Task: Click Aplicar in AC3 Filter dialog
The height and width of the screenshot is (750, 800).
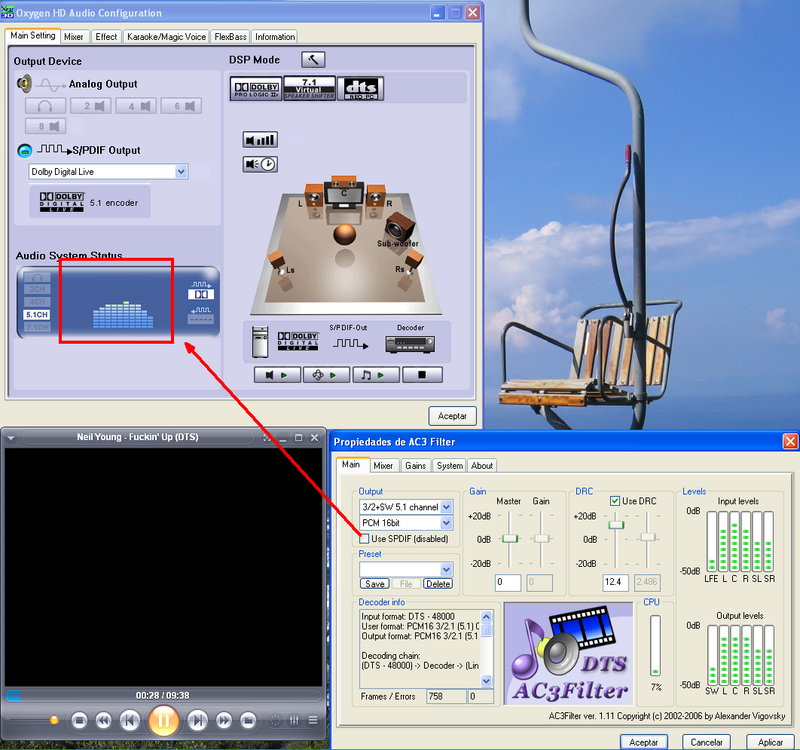Action: pos(770,742)
